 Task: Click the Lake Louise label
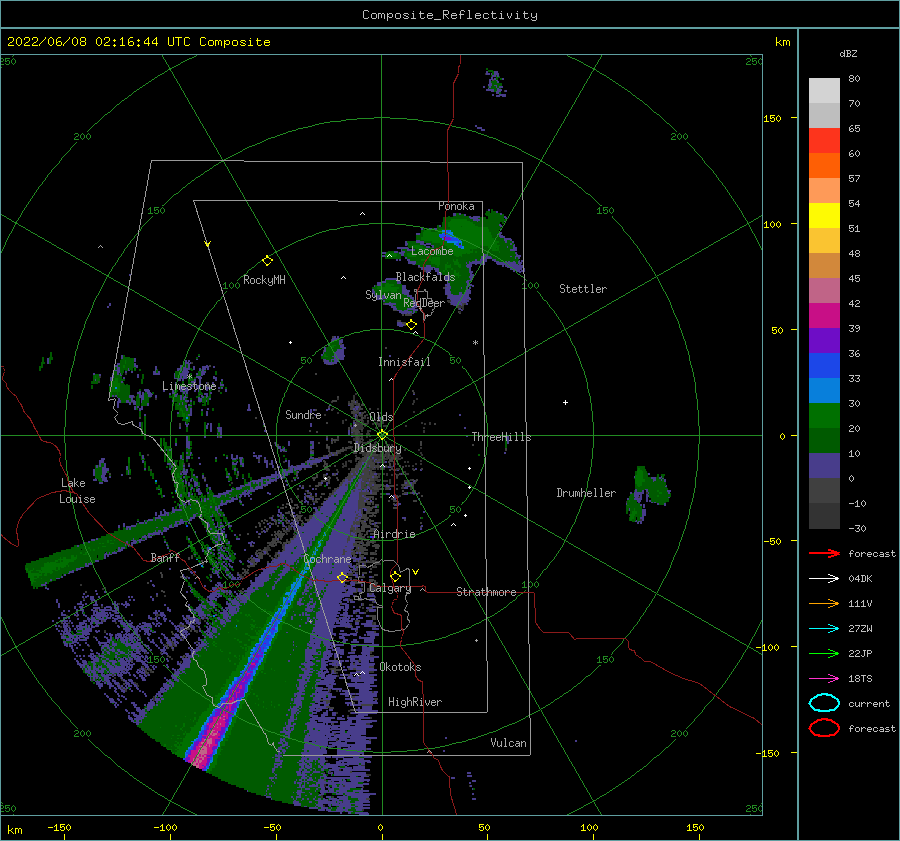(x=78, y=491)
